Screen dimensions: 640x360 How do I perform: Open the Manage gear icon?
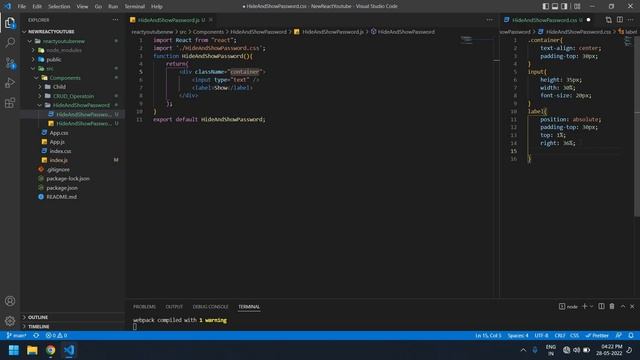pos(10,321)
